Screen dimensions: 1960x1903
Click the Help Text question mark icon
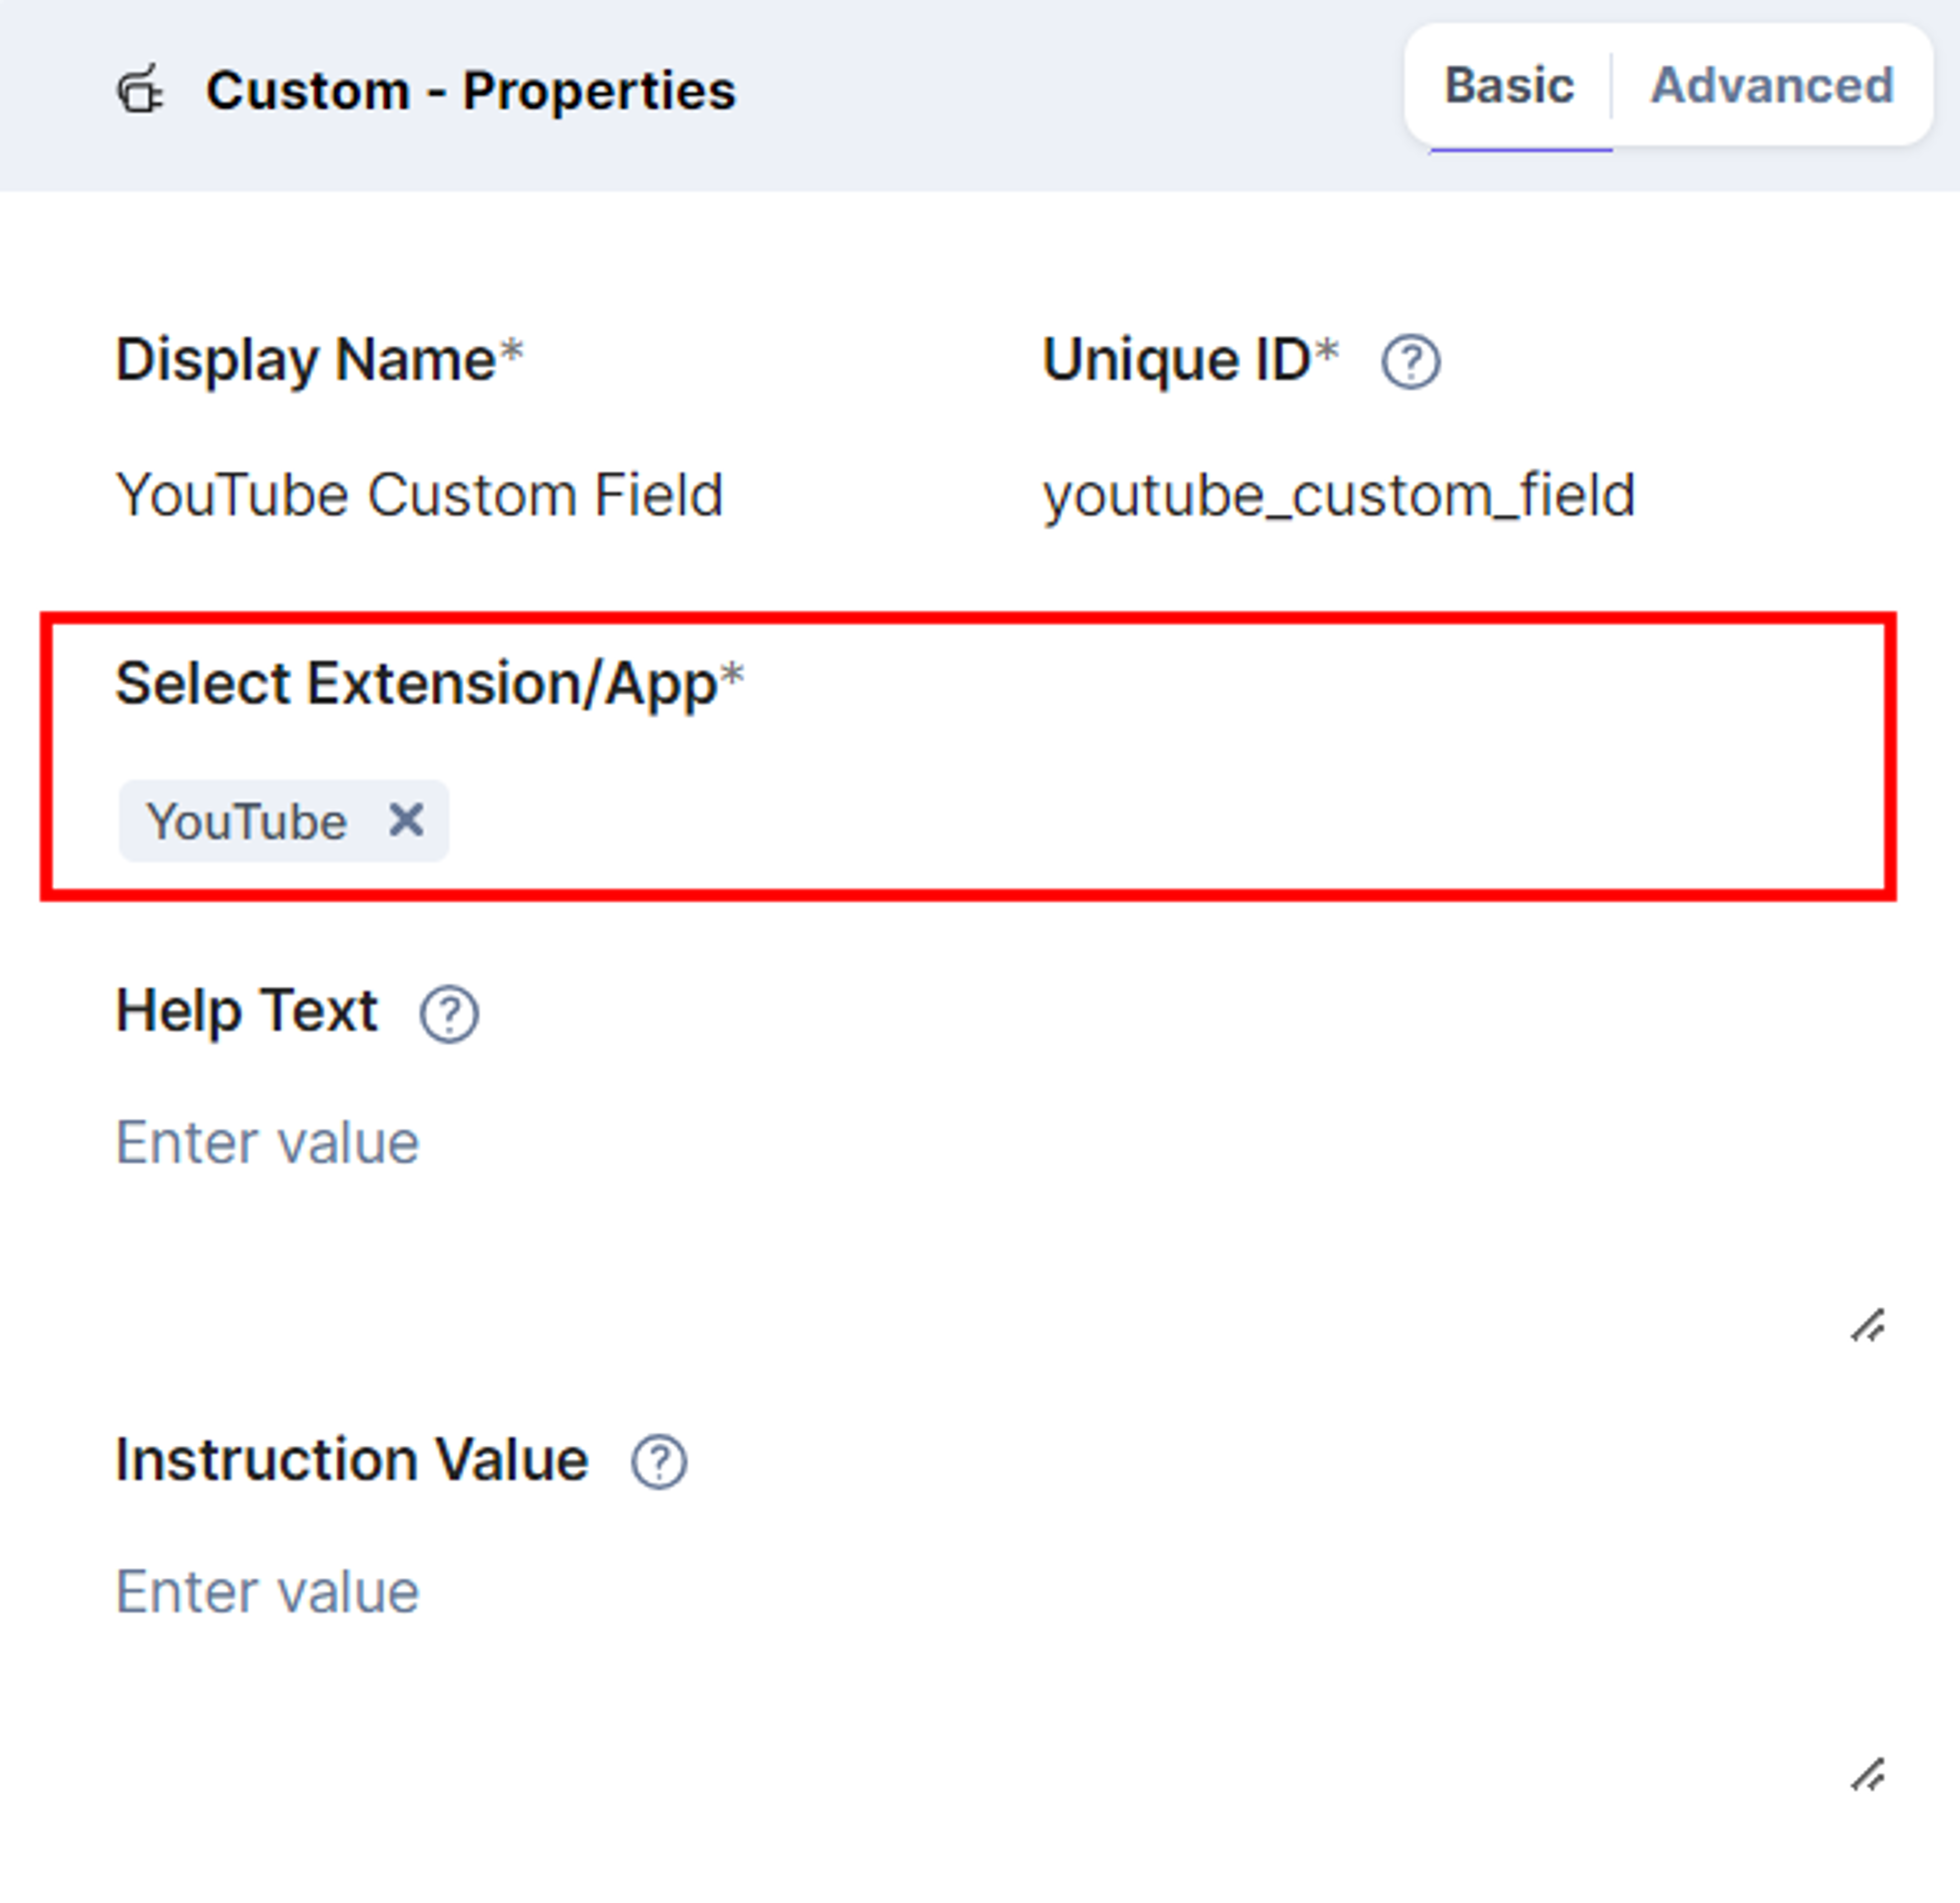tap(449, 1014)
